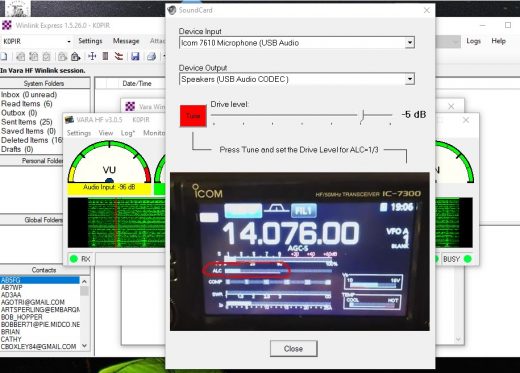The height and width of the screenshot is (373, 520).
Task: Click the printer icon in toolbar
Action: point(152,57)
